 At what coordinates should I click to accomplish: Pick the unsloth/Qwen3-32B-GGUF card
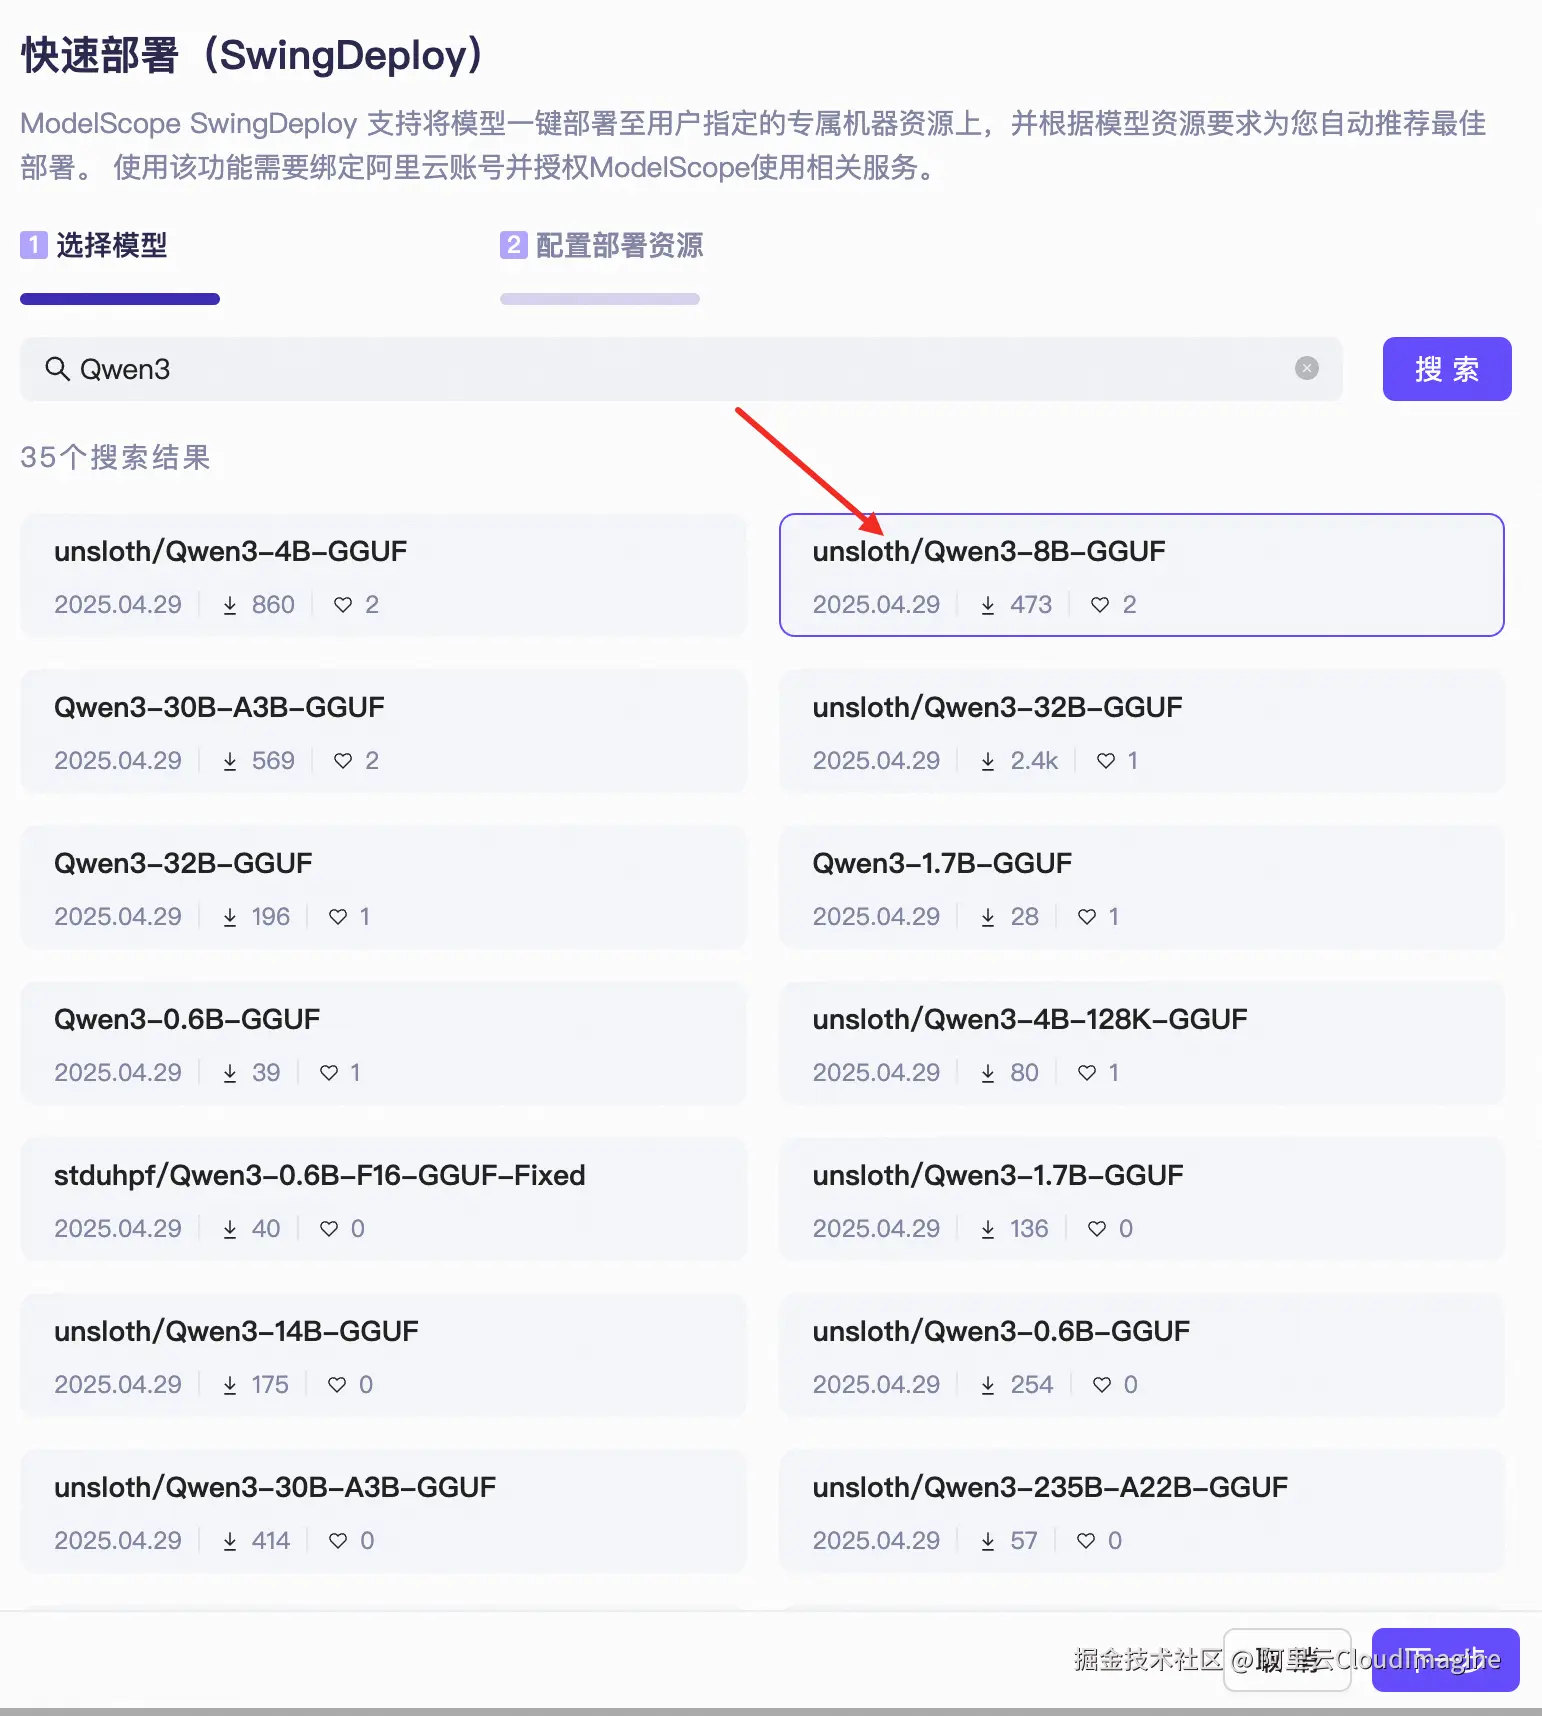(x=1141, y=731)
